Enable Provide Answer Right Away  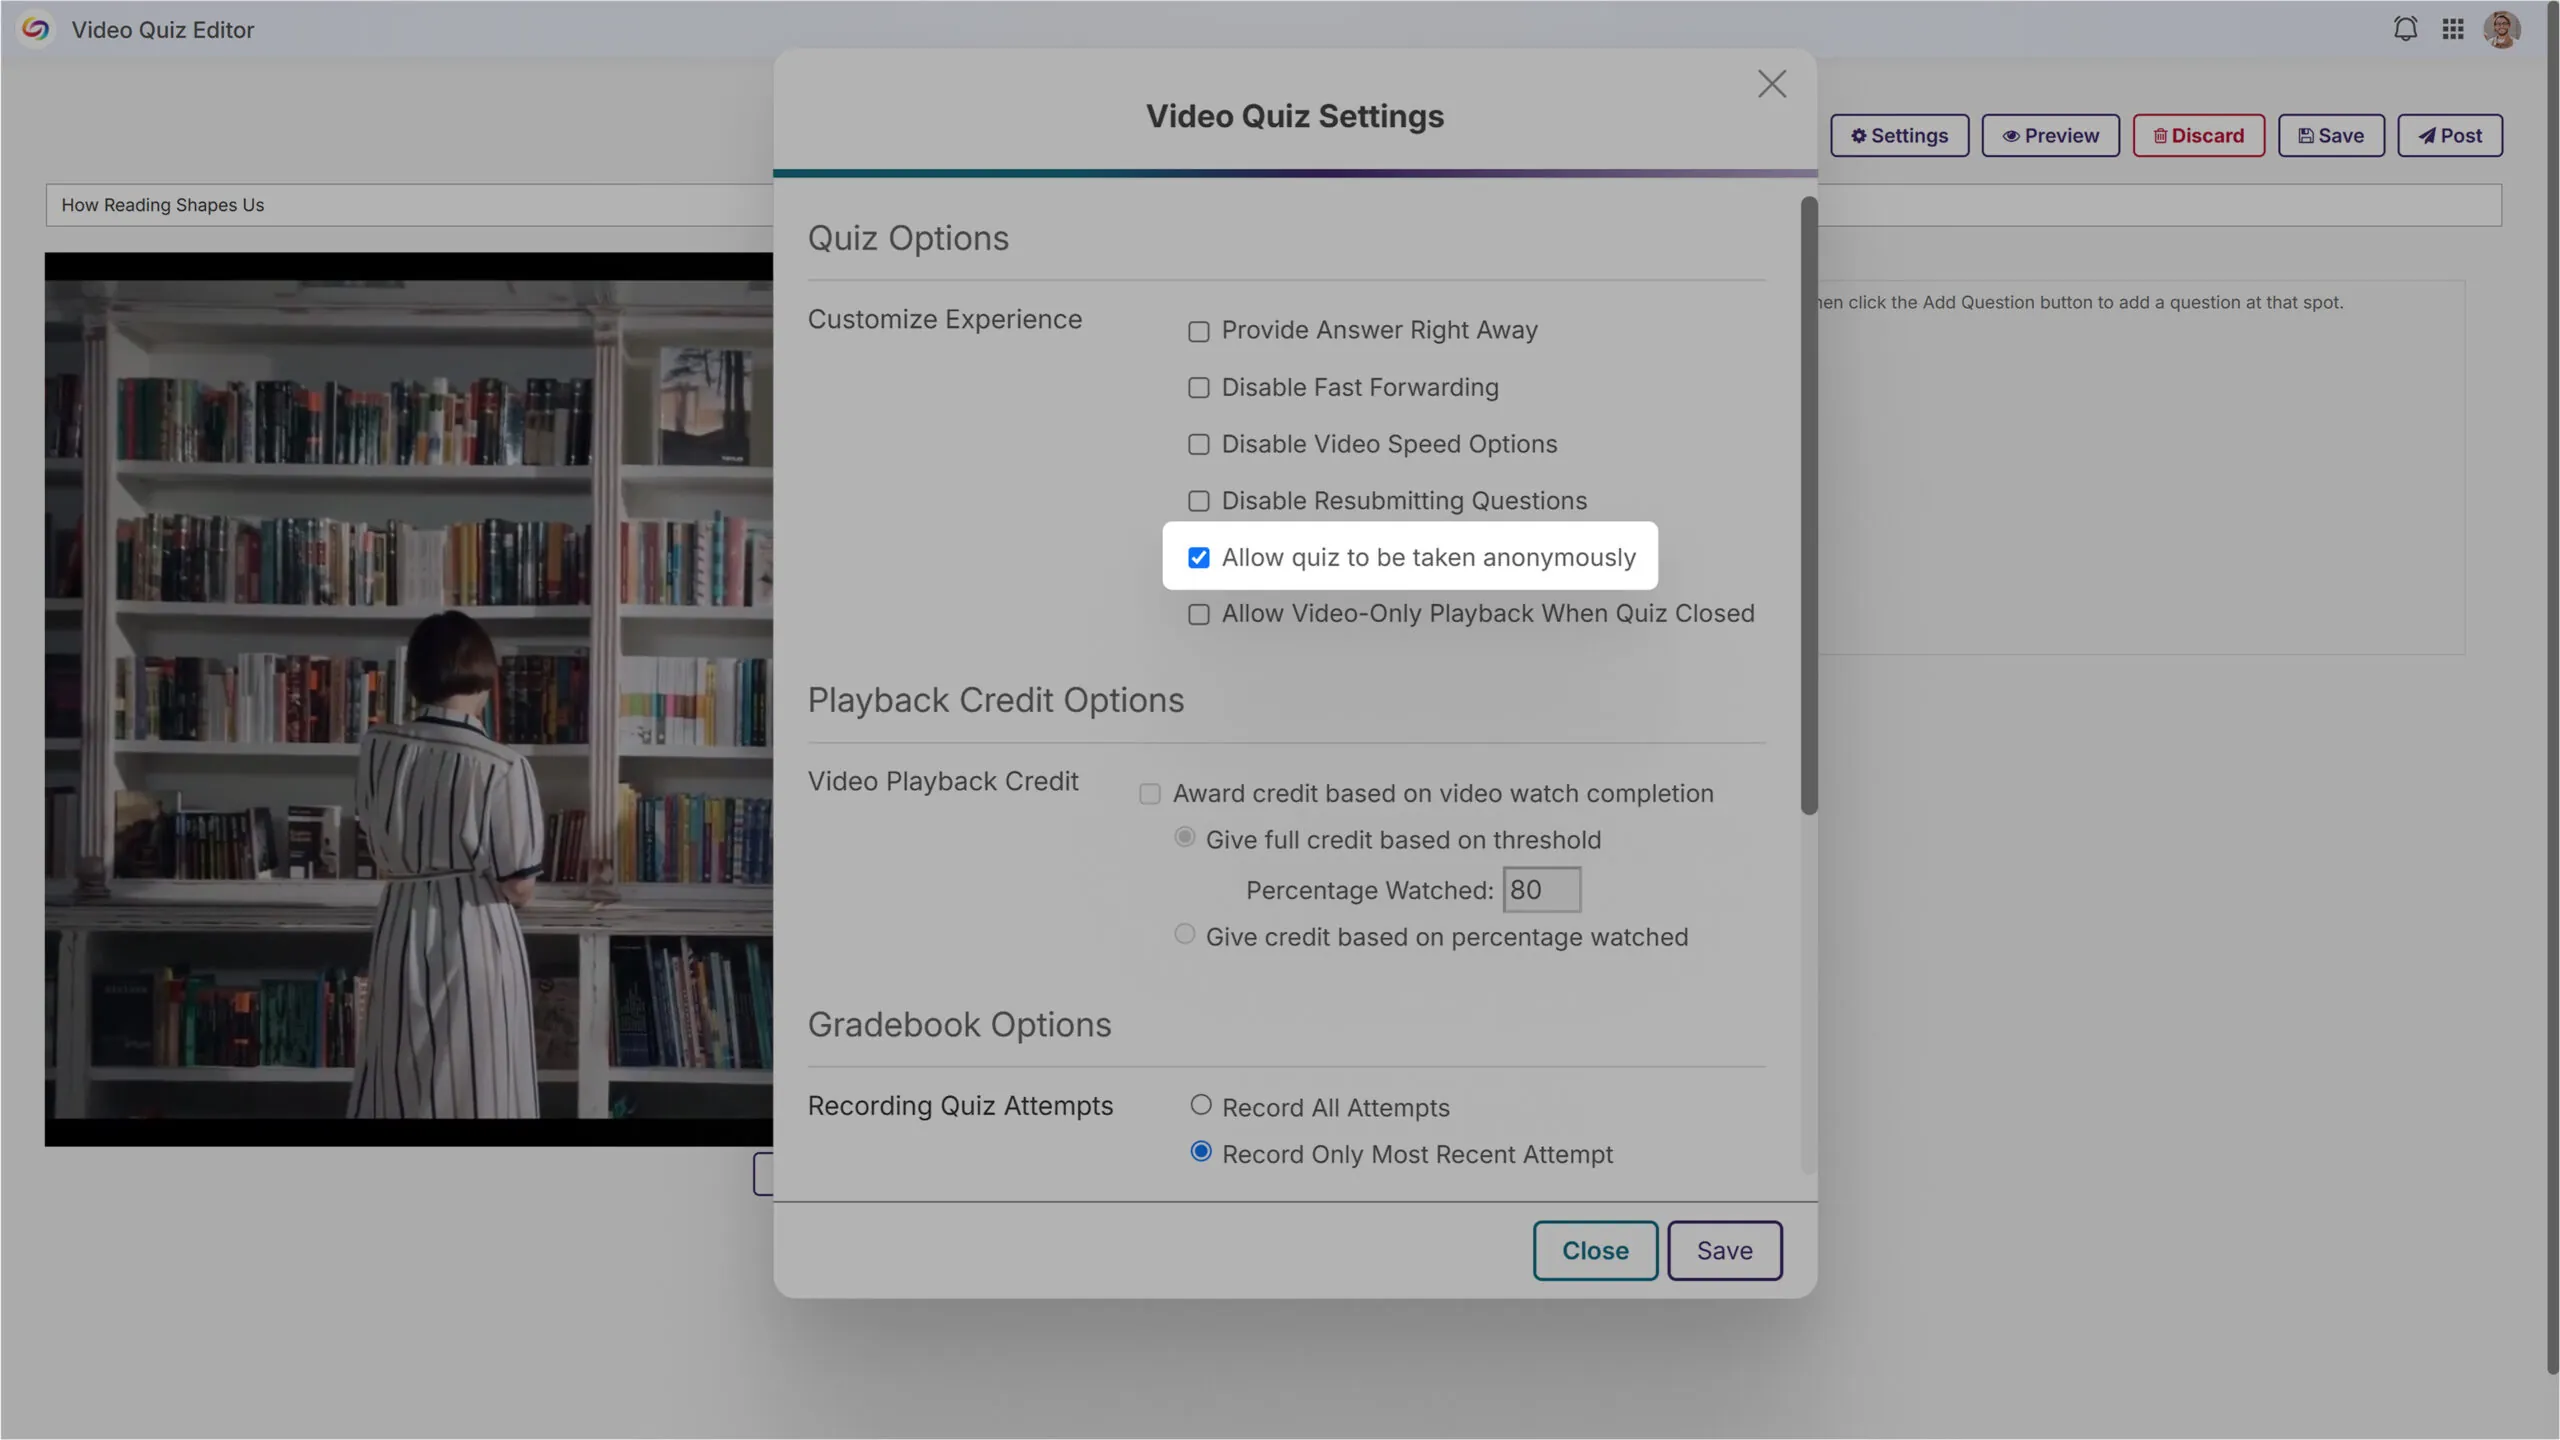tap(1198, 331)
